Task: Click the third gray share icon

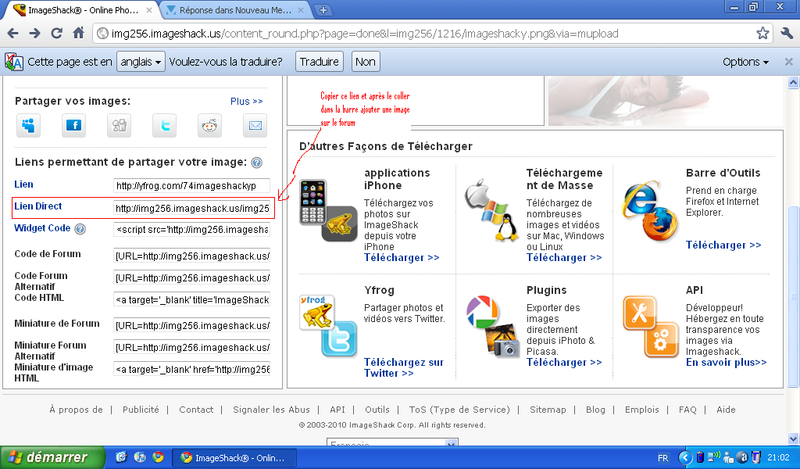Action: (x=119, y=125)
